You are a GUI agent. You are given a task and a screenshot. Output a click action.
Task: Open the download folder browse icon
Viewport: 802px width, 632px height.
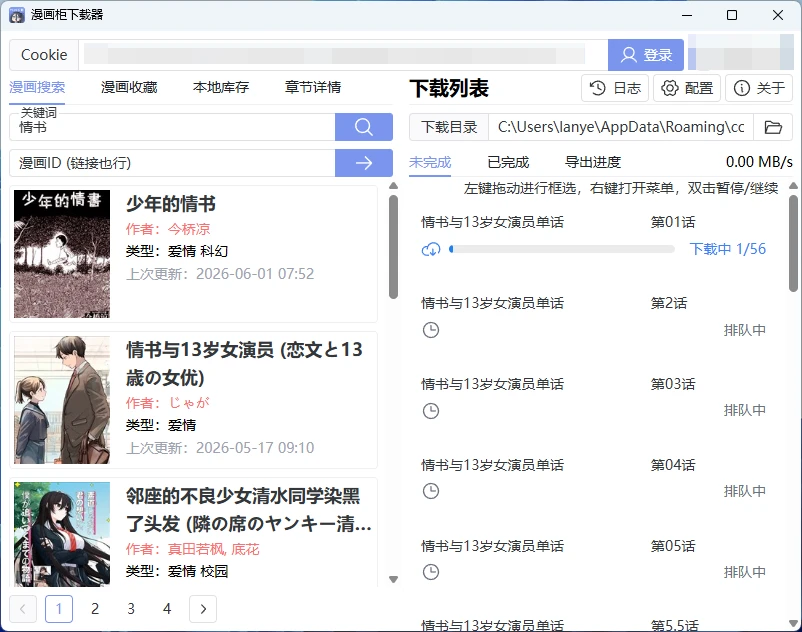click(x=773, y=127)
